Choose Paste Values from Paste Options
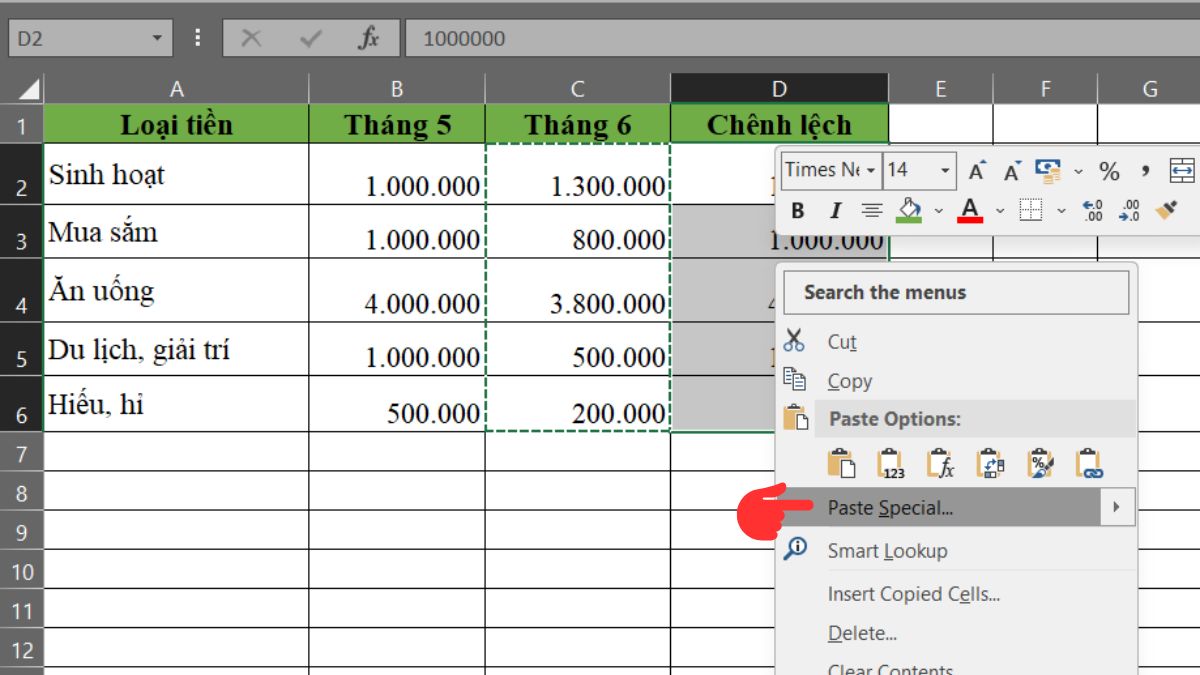 click(x=891, y=463)
